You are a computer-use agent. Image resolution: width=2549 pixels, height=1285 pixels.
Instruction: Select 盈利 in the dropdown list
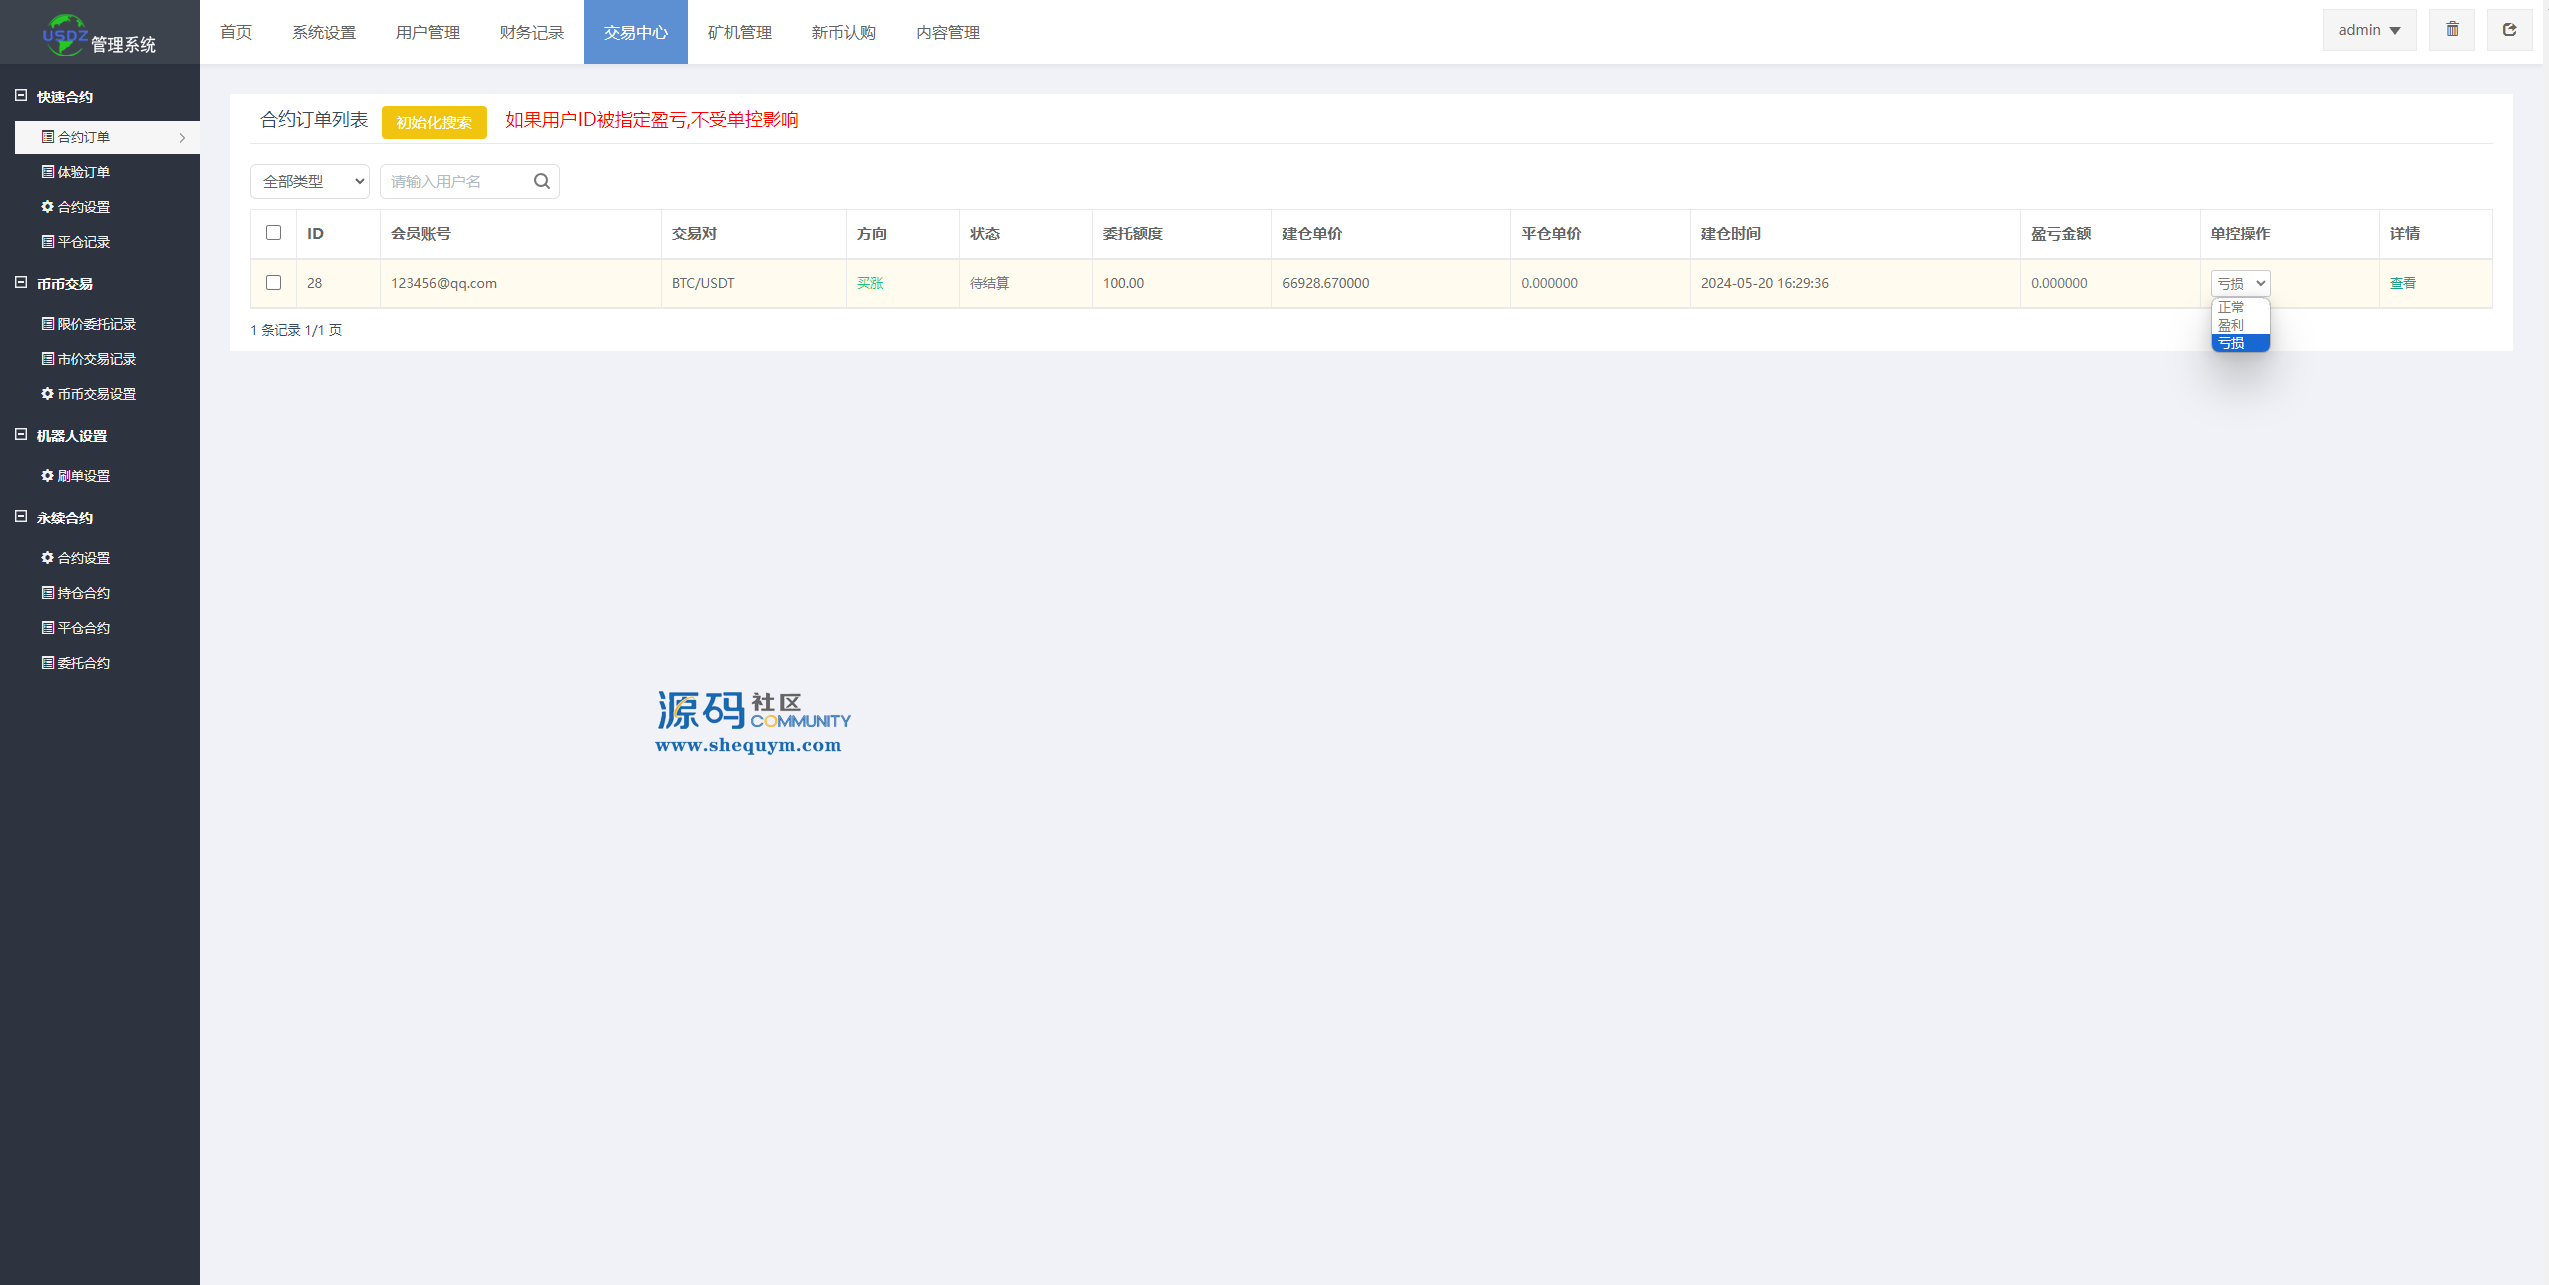click(2240, 325)
